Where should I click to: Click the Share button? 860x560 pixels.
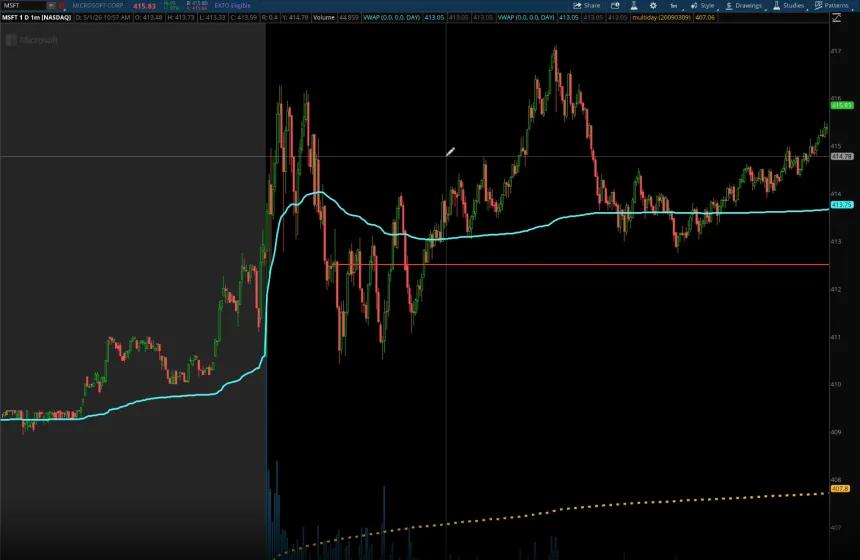587,5
